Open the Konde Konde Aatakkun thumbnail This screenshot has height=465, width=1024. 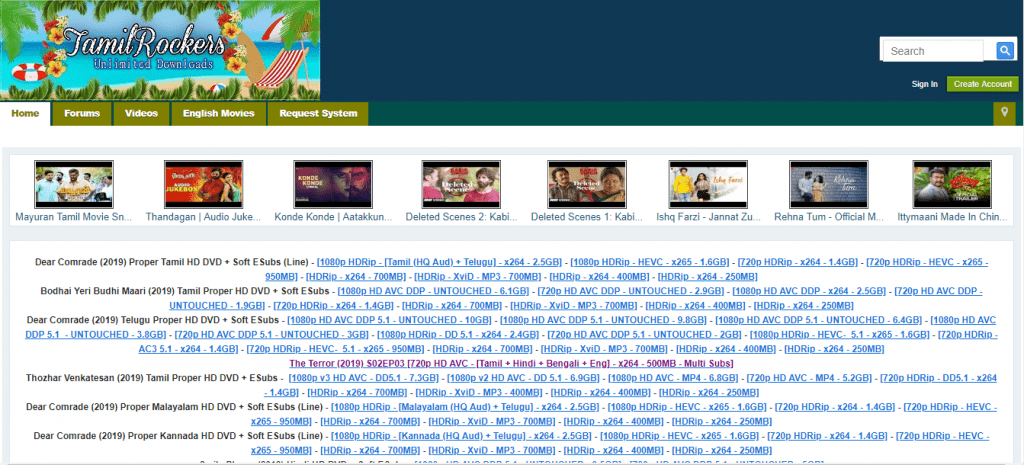[x=333, y=184]
